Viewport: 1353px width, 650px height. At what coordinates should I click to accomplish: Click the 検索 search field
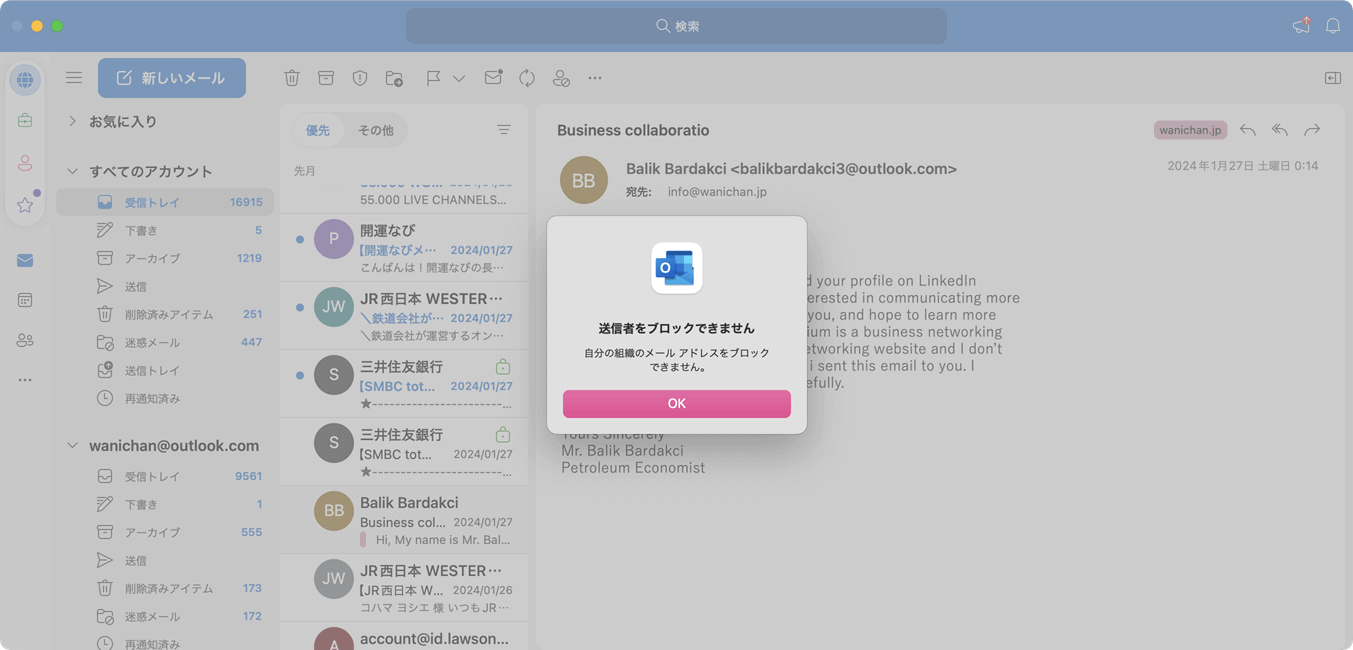[676, 26]
